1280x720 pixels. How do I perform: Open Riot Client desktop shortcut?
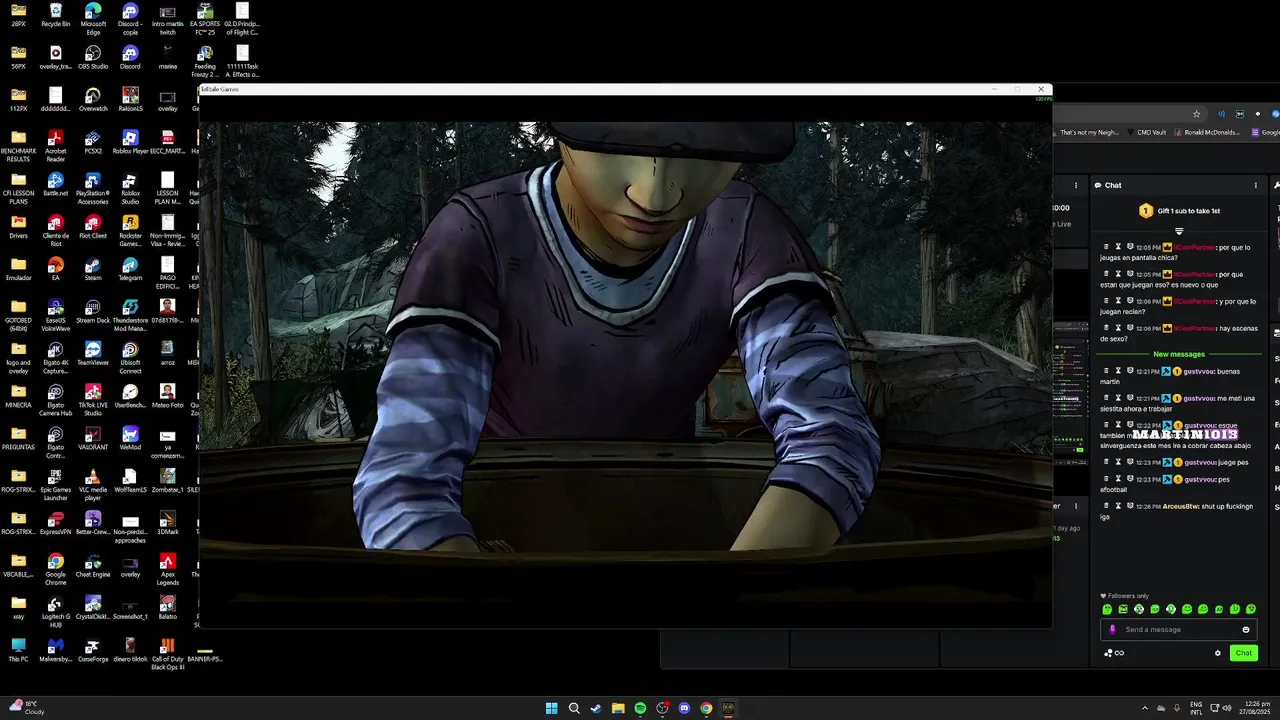pos(93,226)
